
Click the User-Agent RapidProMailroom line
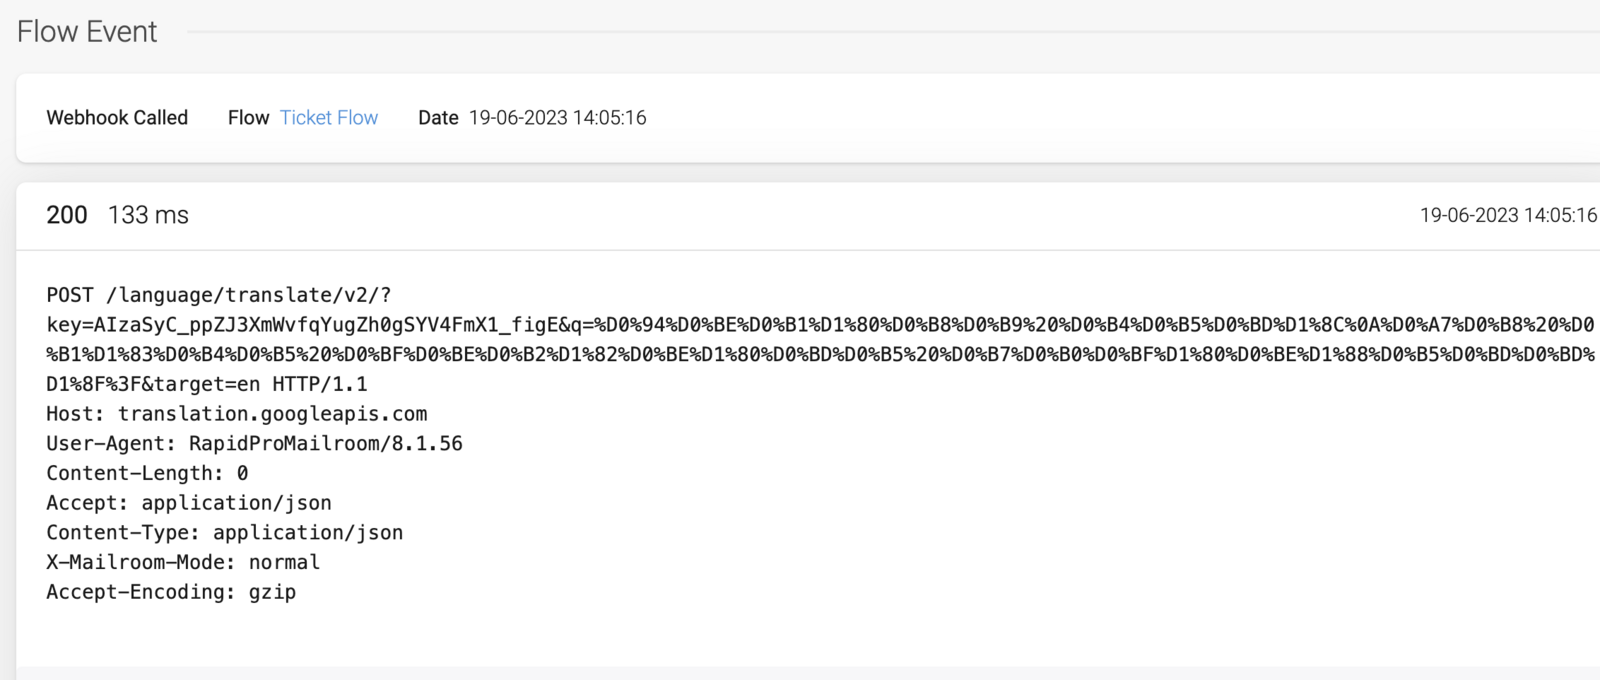254,443
